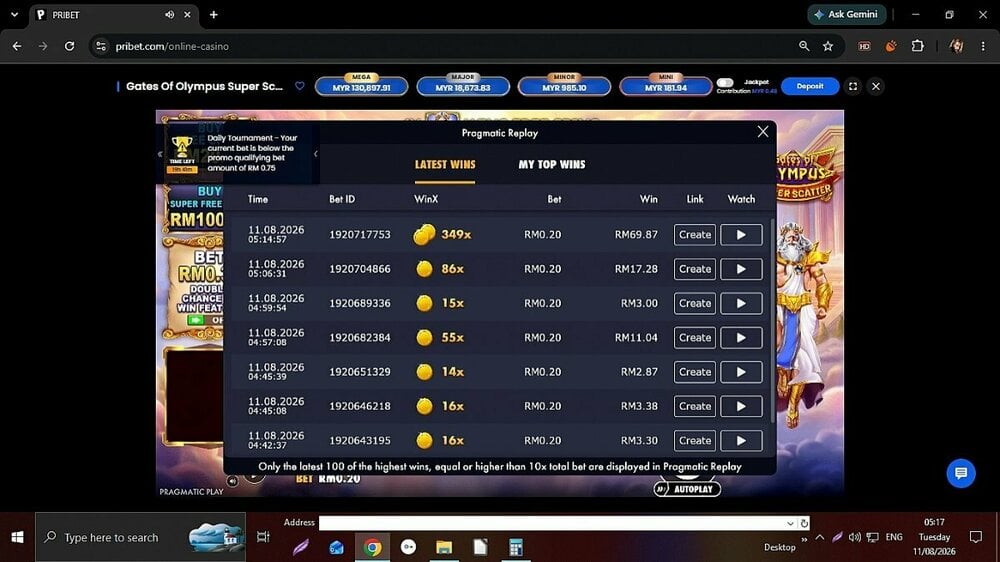Image resolution: width=1000 pixels, height=562 pixels.
Task: Toggle the game sound speaker icon
Action: pyautogui.click(x=232, y=481)
